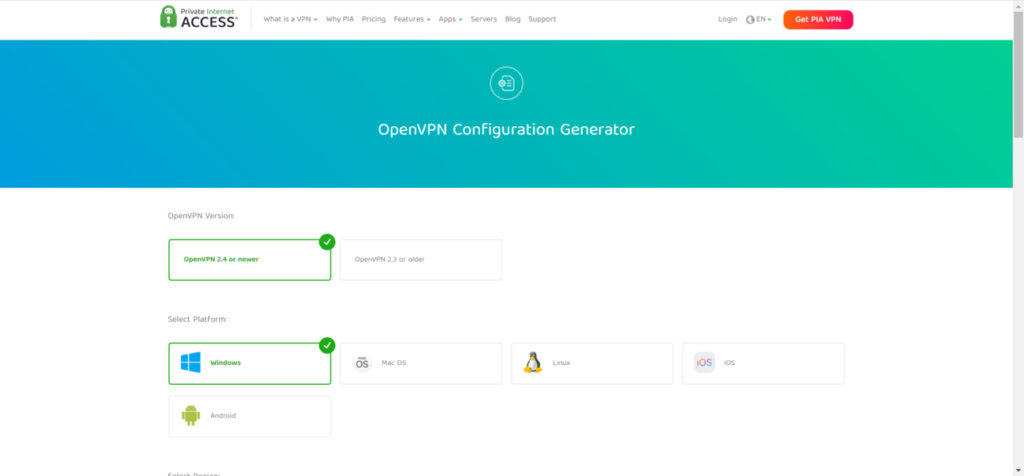The height and width of the screenshot is (476, 1024).
Task: Select OpenVPN 2.4 or newer option
Action: pos(249,259)
